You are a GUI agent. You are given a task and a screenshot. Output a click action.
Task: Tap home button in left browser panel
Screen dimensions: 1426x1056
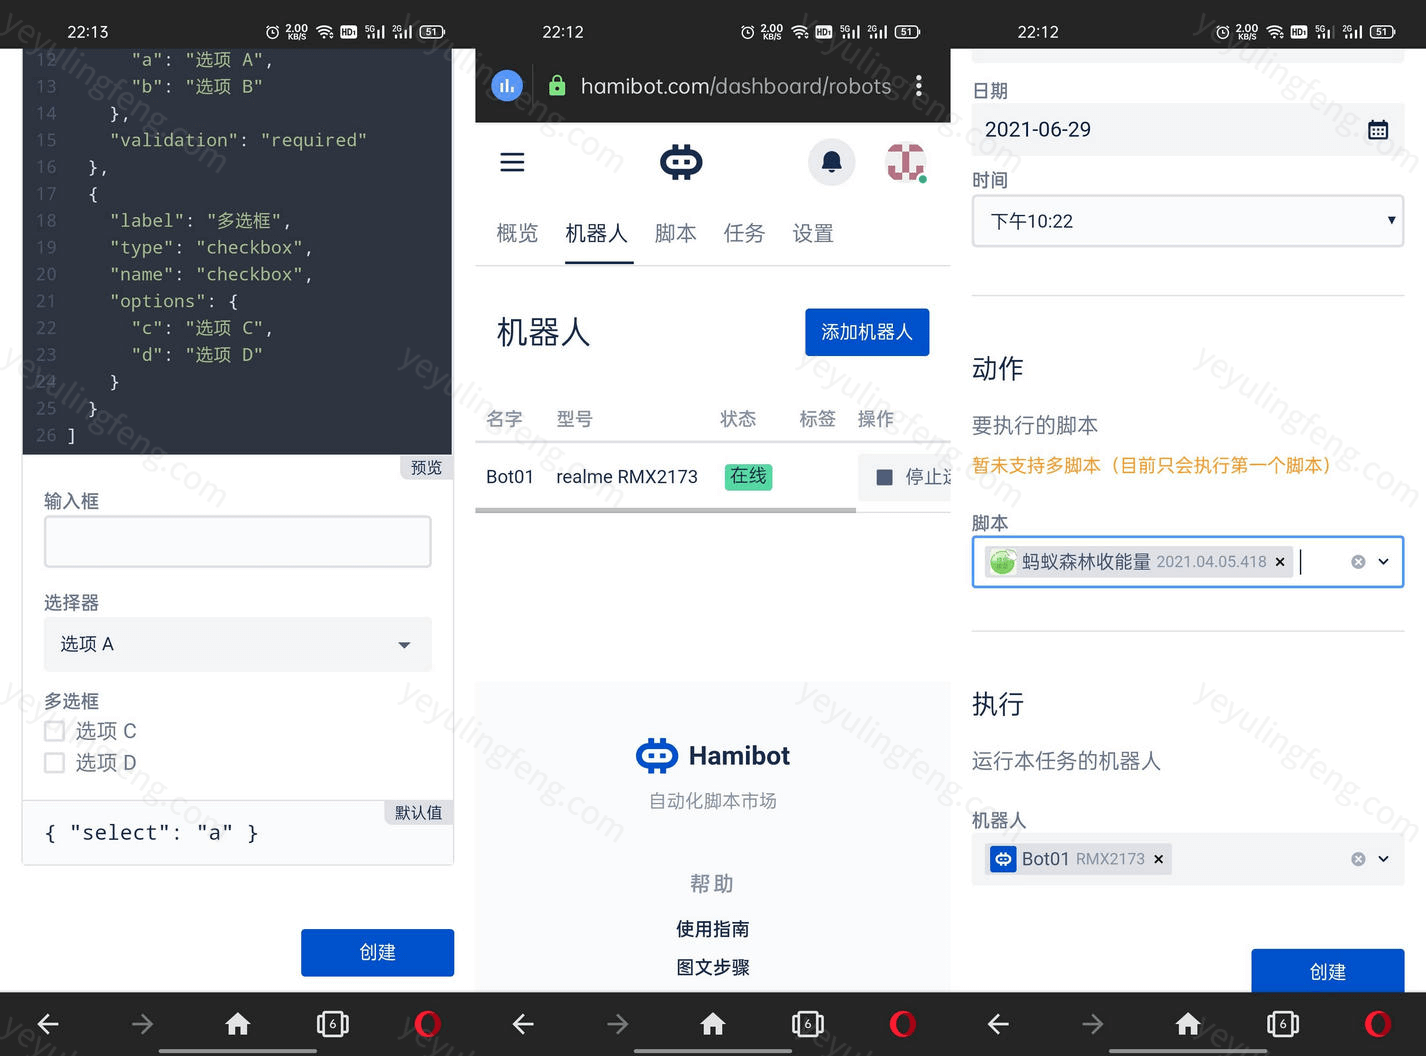coord(238,1024)
